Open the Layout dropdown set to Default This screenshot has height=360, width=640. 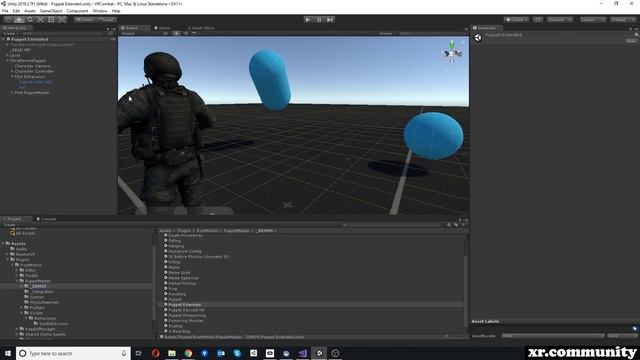622,20
